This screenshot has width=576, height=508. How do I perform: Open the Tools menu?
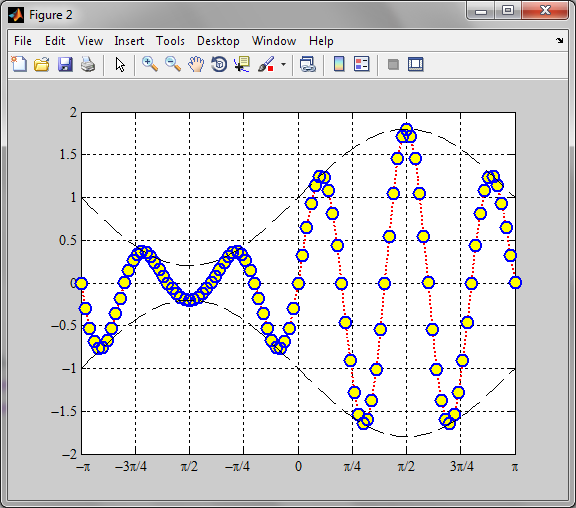click(170, 41)
